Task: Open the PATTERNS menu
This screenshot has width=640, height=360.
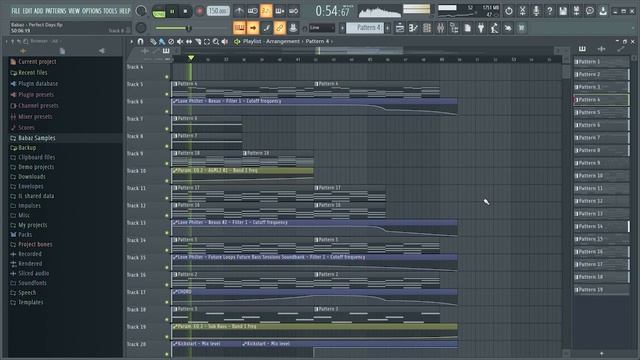Action: 56,11
